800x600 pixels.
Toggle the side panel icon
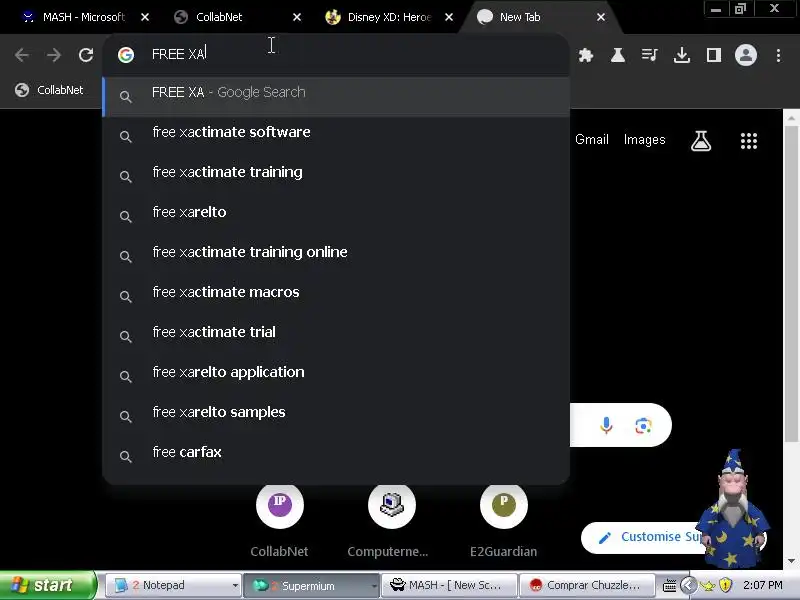tap(714, 55)
